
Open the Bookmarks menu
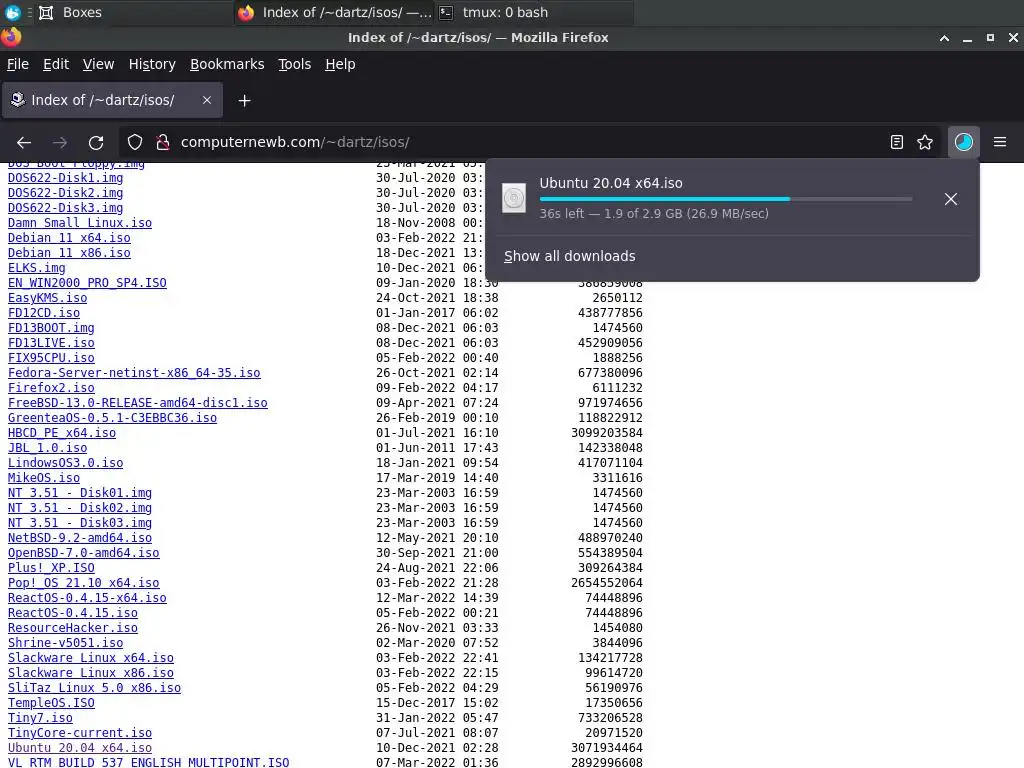point(227,64)
